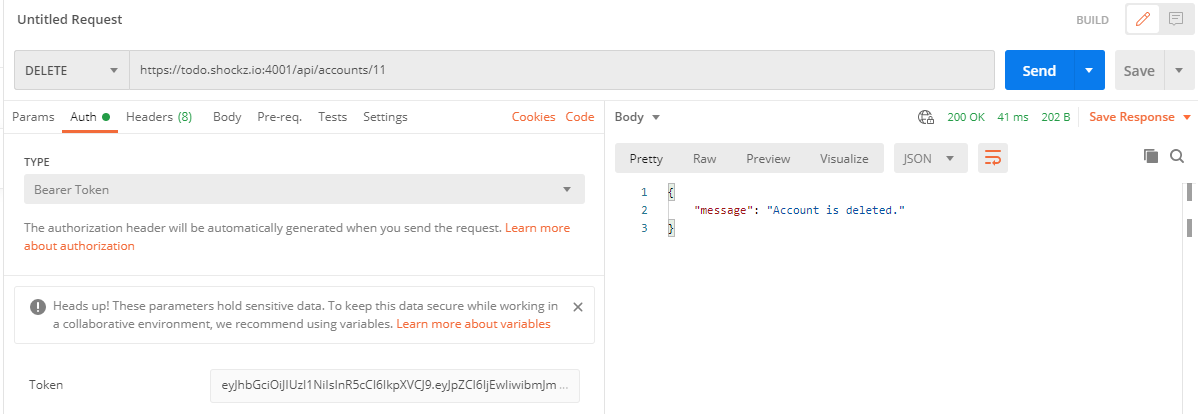This screenshot has width=1198, height=414.
Task: Open the JSON format dropdown
Action: click(x=929, y=158)
